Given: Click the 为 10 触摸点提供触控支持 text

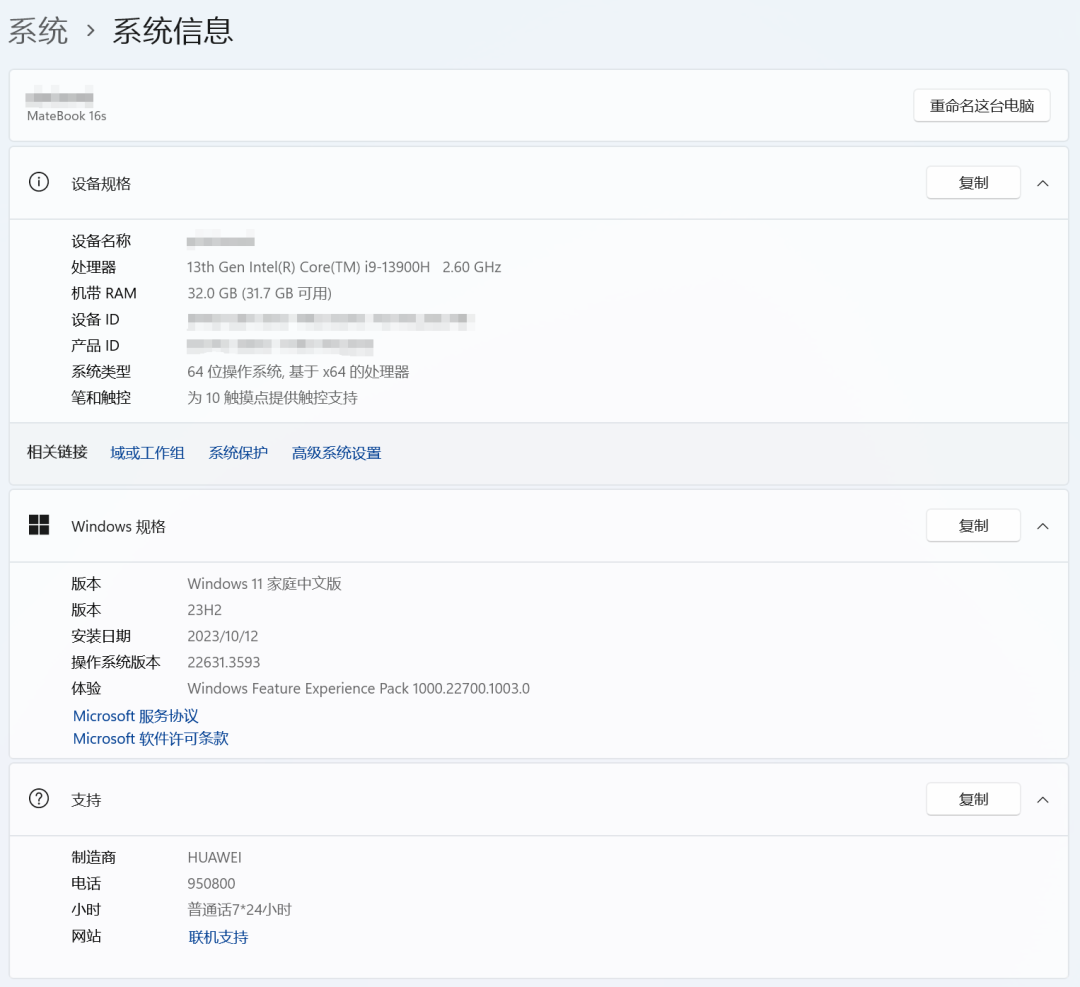Looking at the screenshot, I should 273,398.
